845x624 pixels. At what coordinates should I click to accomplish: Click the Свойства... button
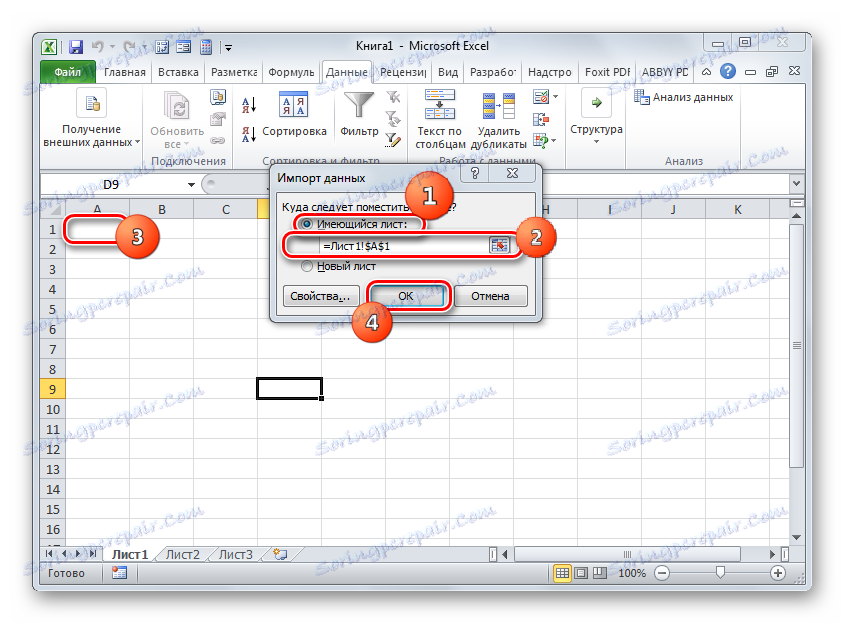coord(320,296)
